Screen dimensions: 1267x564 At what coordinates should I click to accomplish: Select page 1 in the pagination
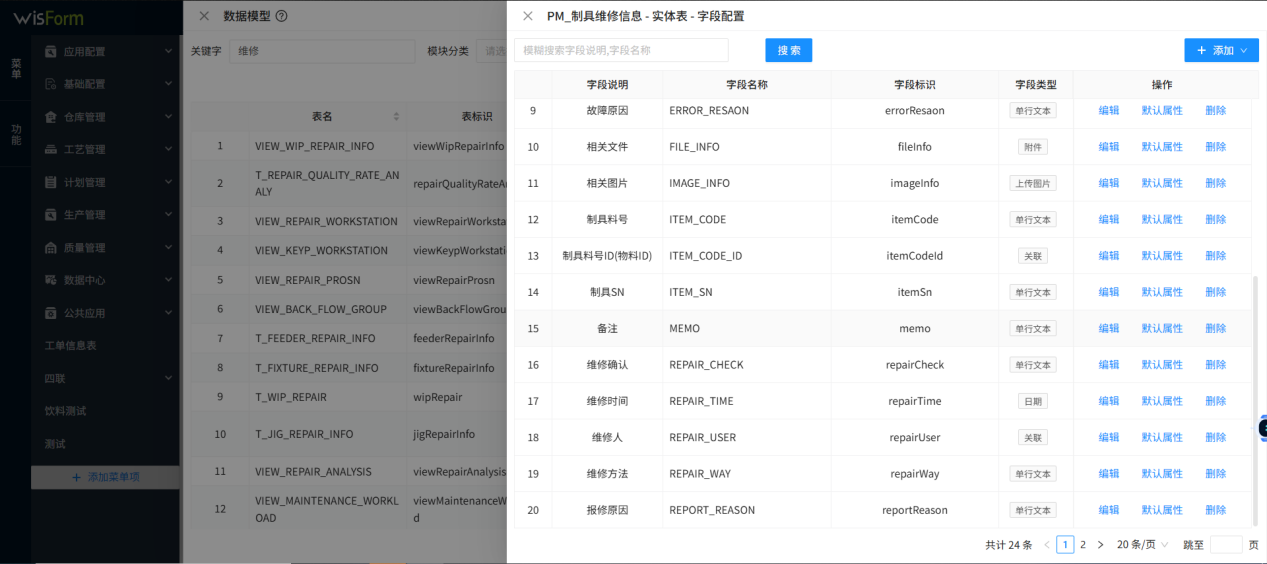(1065, 545)
